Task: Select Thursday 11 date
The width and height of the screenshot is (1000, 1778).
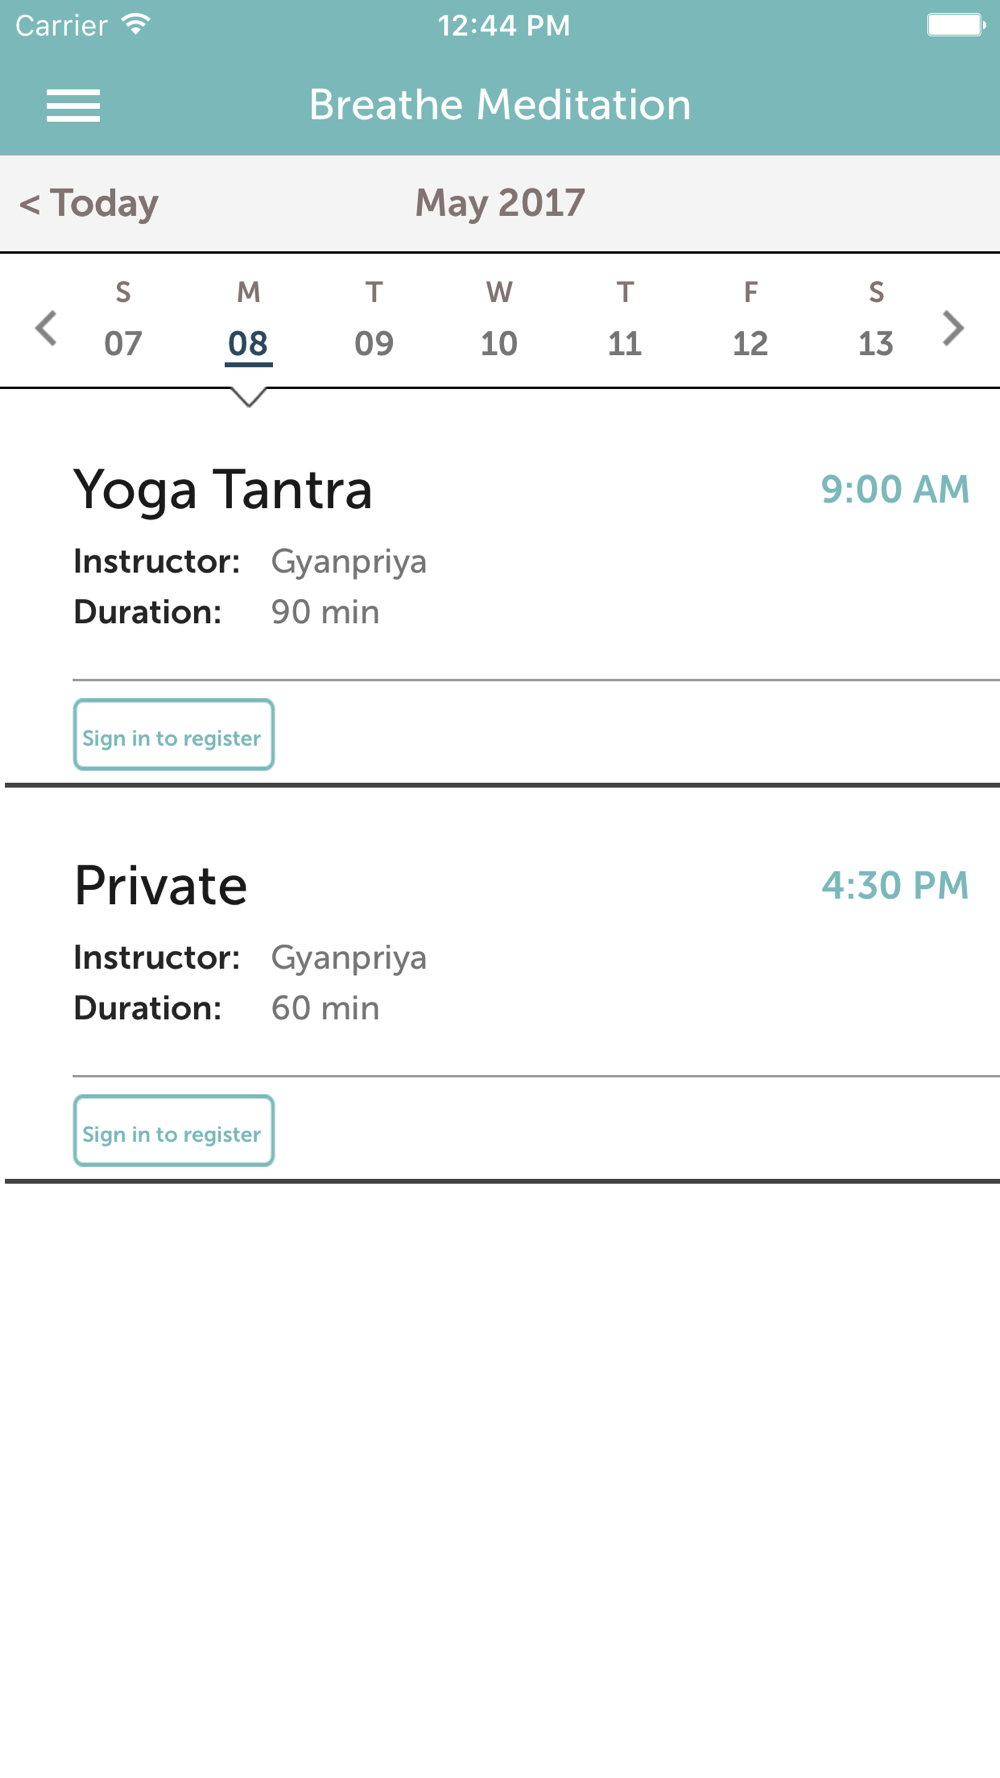Action: click(625, 320)
